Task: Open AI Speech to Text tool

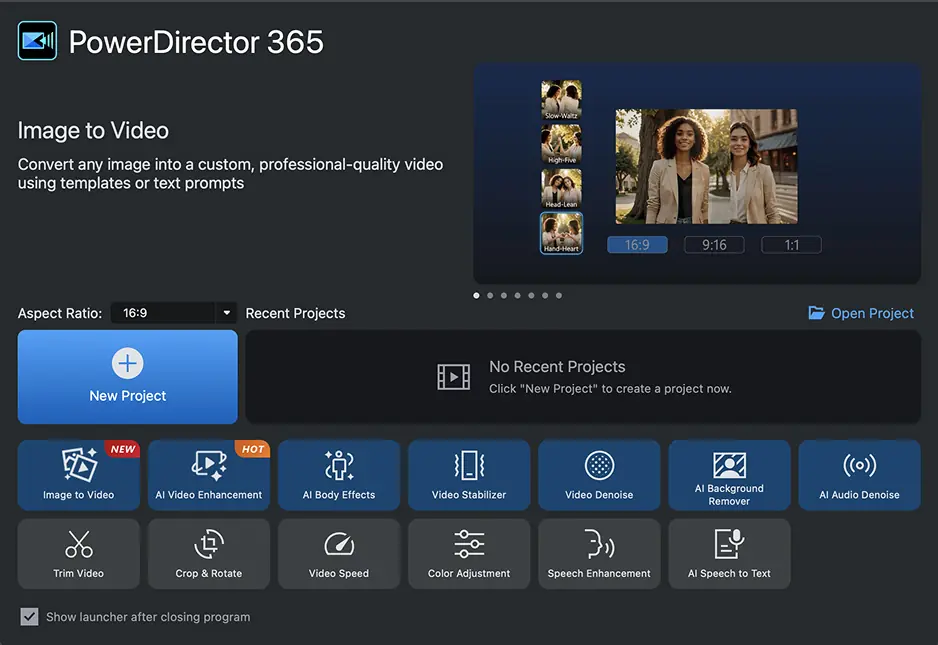Action: click(729, 554)
